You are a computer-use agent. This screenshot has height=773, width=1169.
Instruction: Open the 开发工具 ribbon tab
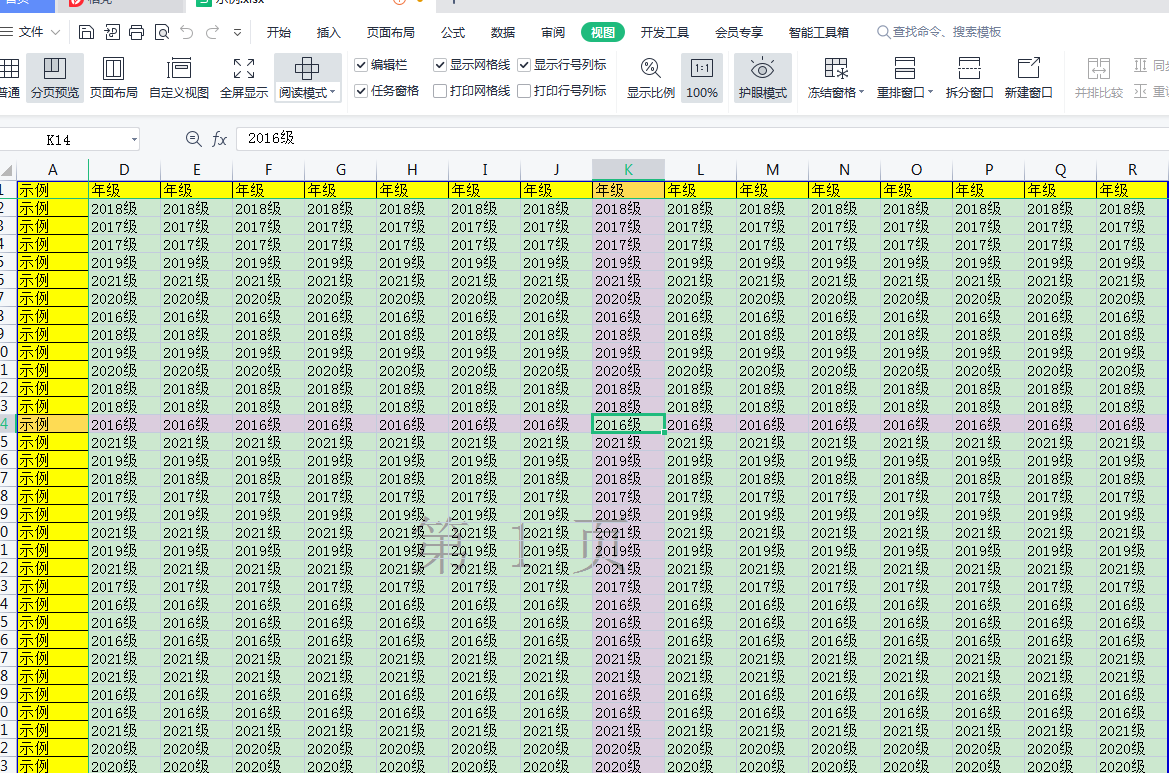tap(664, 32)
